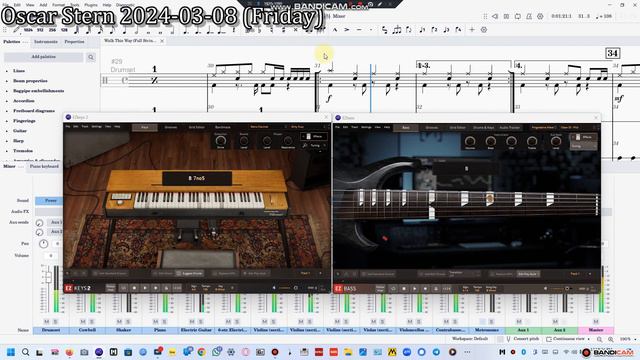Select voice 3 button
Screen dimensions: 640x360
[x=447, y=30]
